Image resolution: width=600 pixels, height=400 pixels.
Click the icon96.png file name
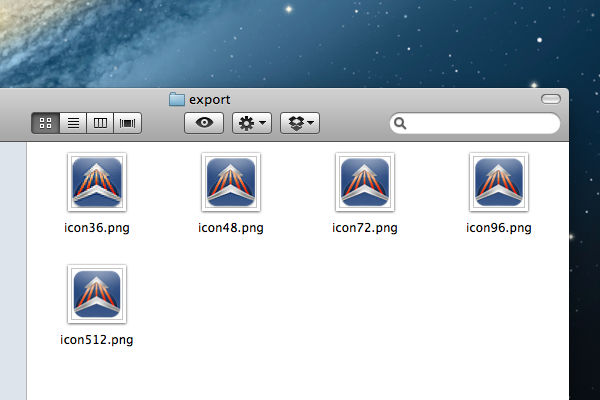pyautogui.click(x=499, y=228)
